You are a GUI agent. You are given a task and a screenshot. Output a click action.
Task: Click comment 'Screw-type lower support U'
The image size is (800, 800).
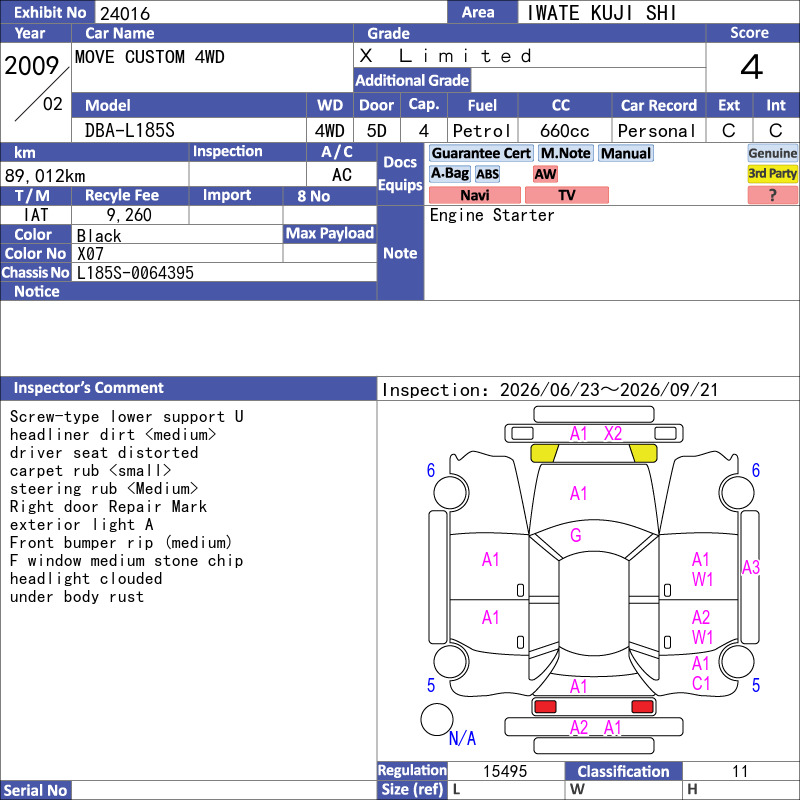126,416
